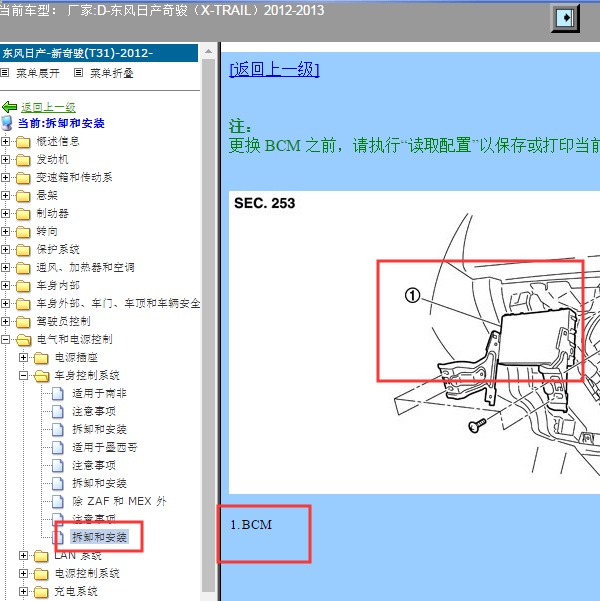600x601 pixels.
Task: Click the 发动机 folder icon
Action: 23,160
